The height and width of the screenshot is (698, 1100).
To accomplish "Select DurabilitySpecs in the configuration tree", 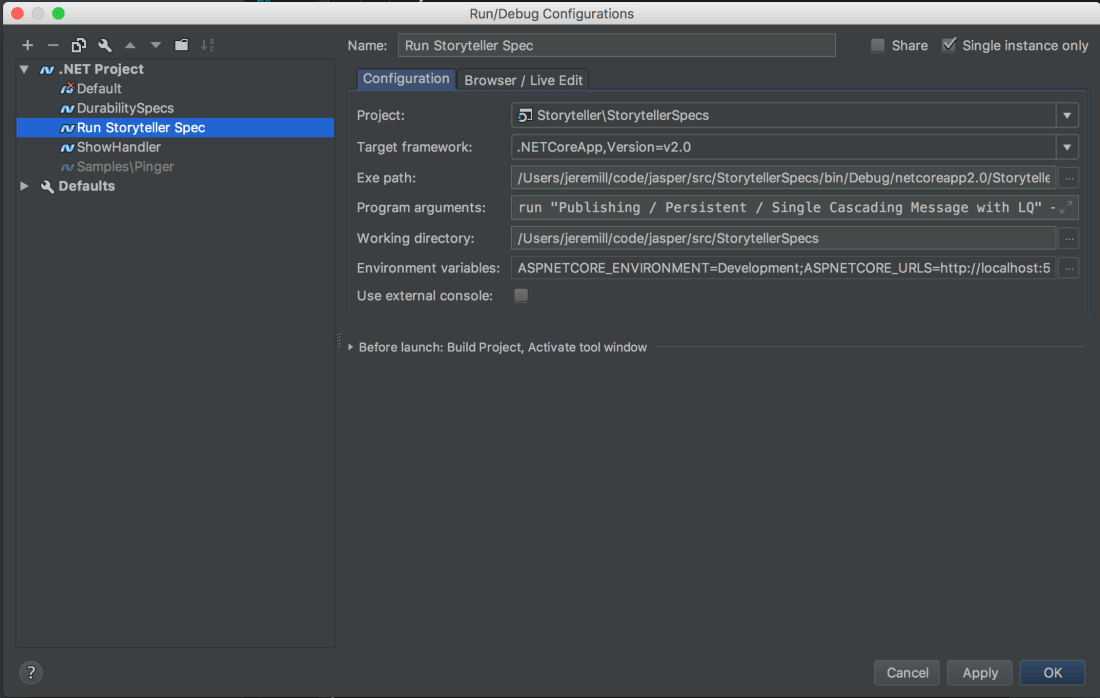I will pos(125,108).
